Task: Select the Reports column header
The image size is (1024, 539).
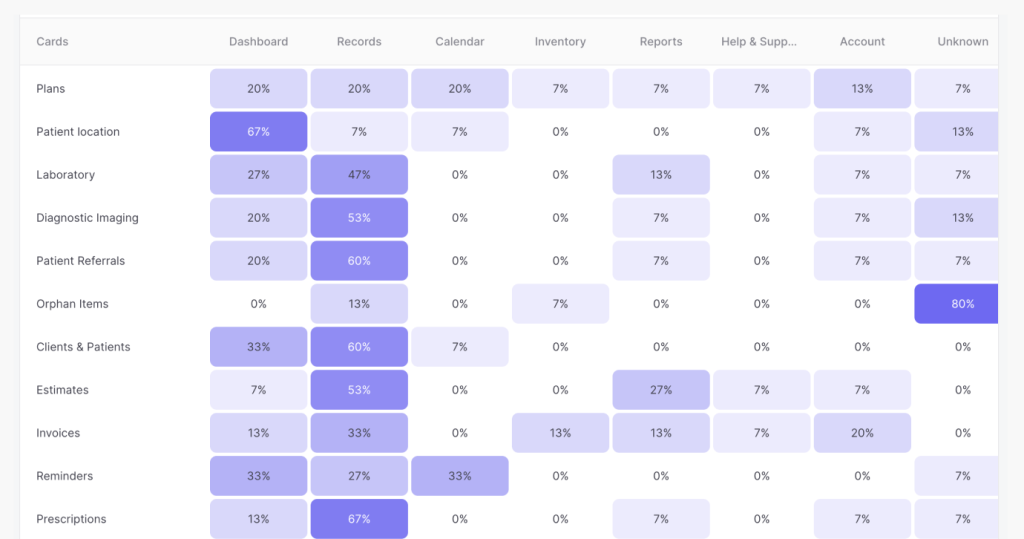Action: coord(661,42)
